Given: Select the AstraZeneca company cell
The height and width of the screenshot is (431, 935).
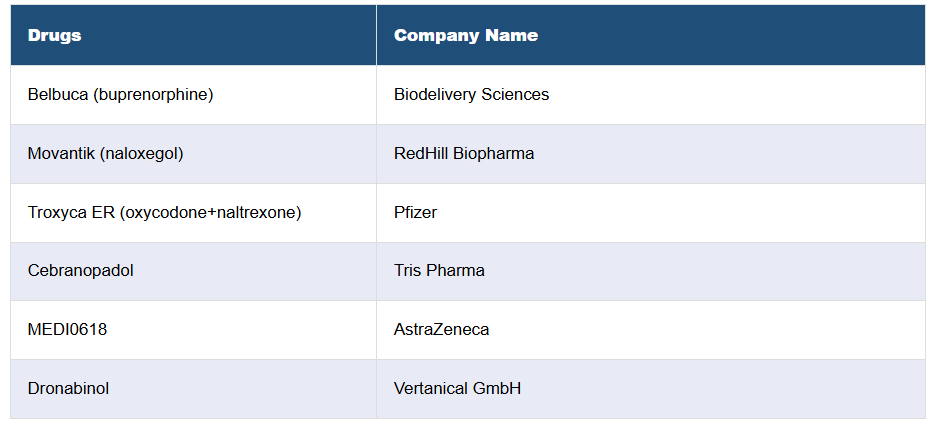Looking at the screenshot, I should pos(441,330).
